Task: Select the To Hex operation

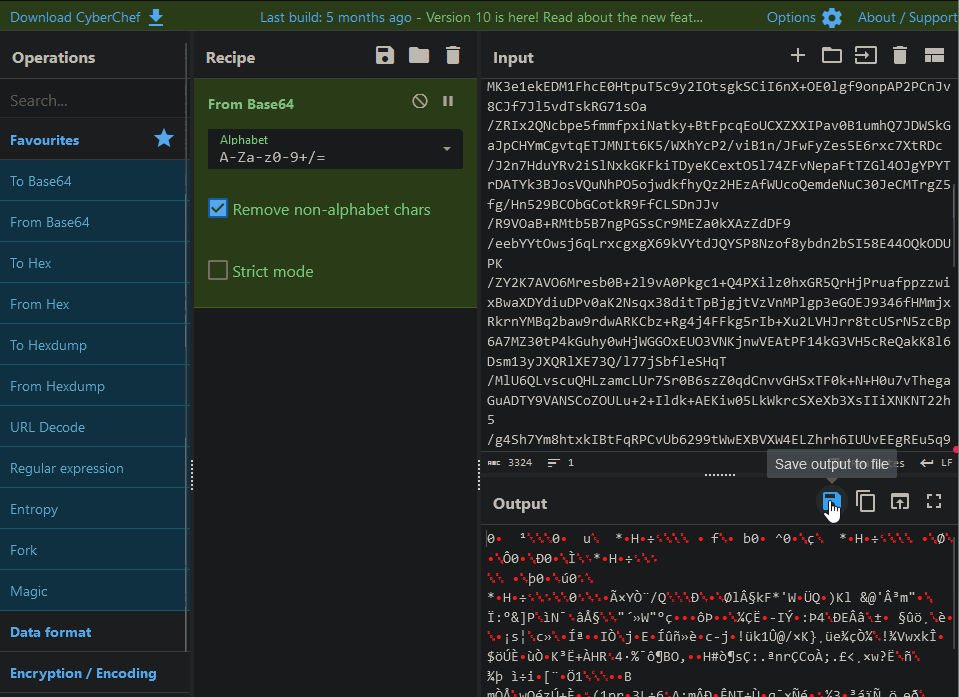Action: click(x=94, y=263)
